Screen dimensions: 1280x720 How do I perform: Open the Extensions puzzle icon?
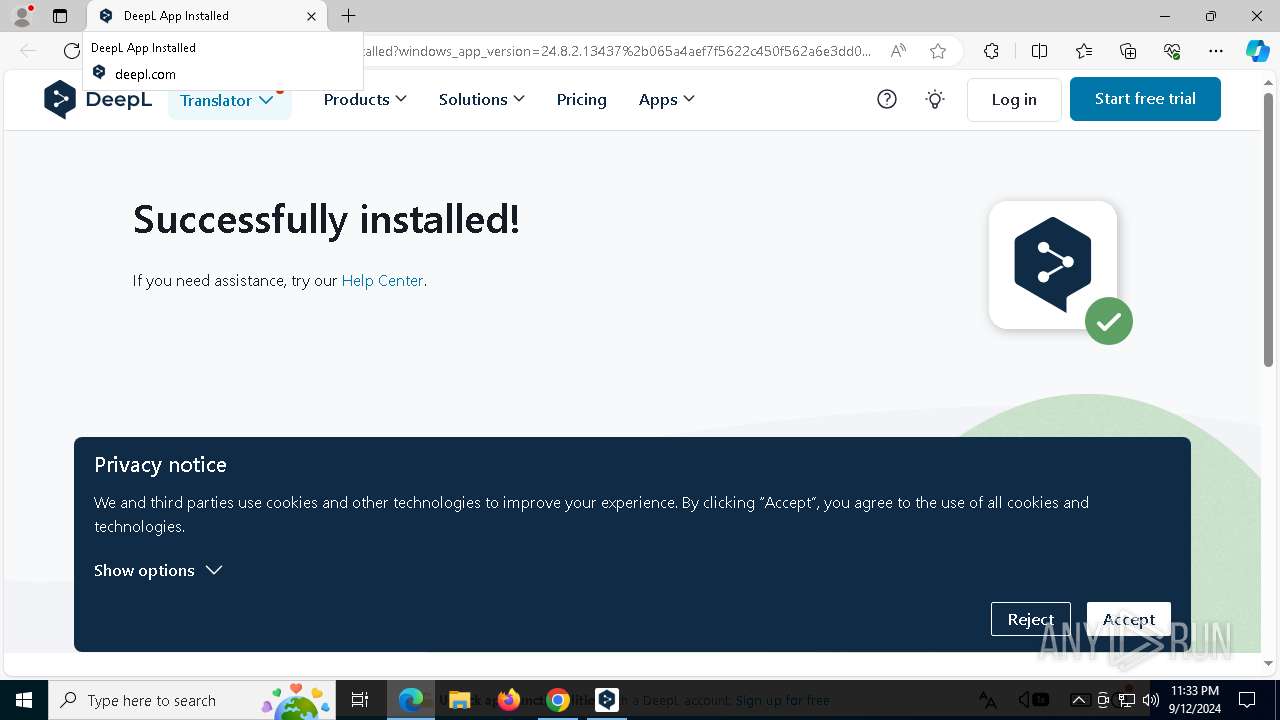[x=991, y=51]
